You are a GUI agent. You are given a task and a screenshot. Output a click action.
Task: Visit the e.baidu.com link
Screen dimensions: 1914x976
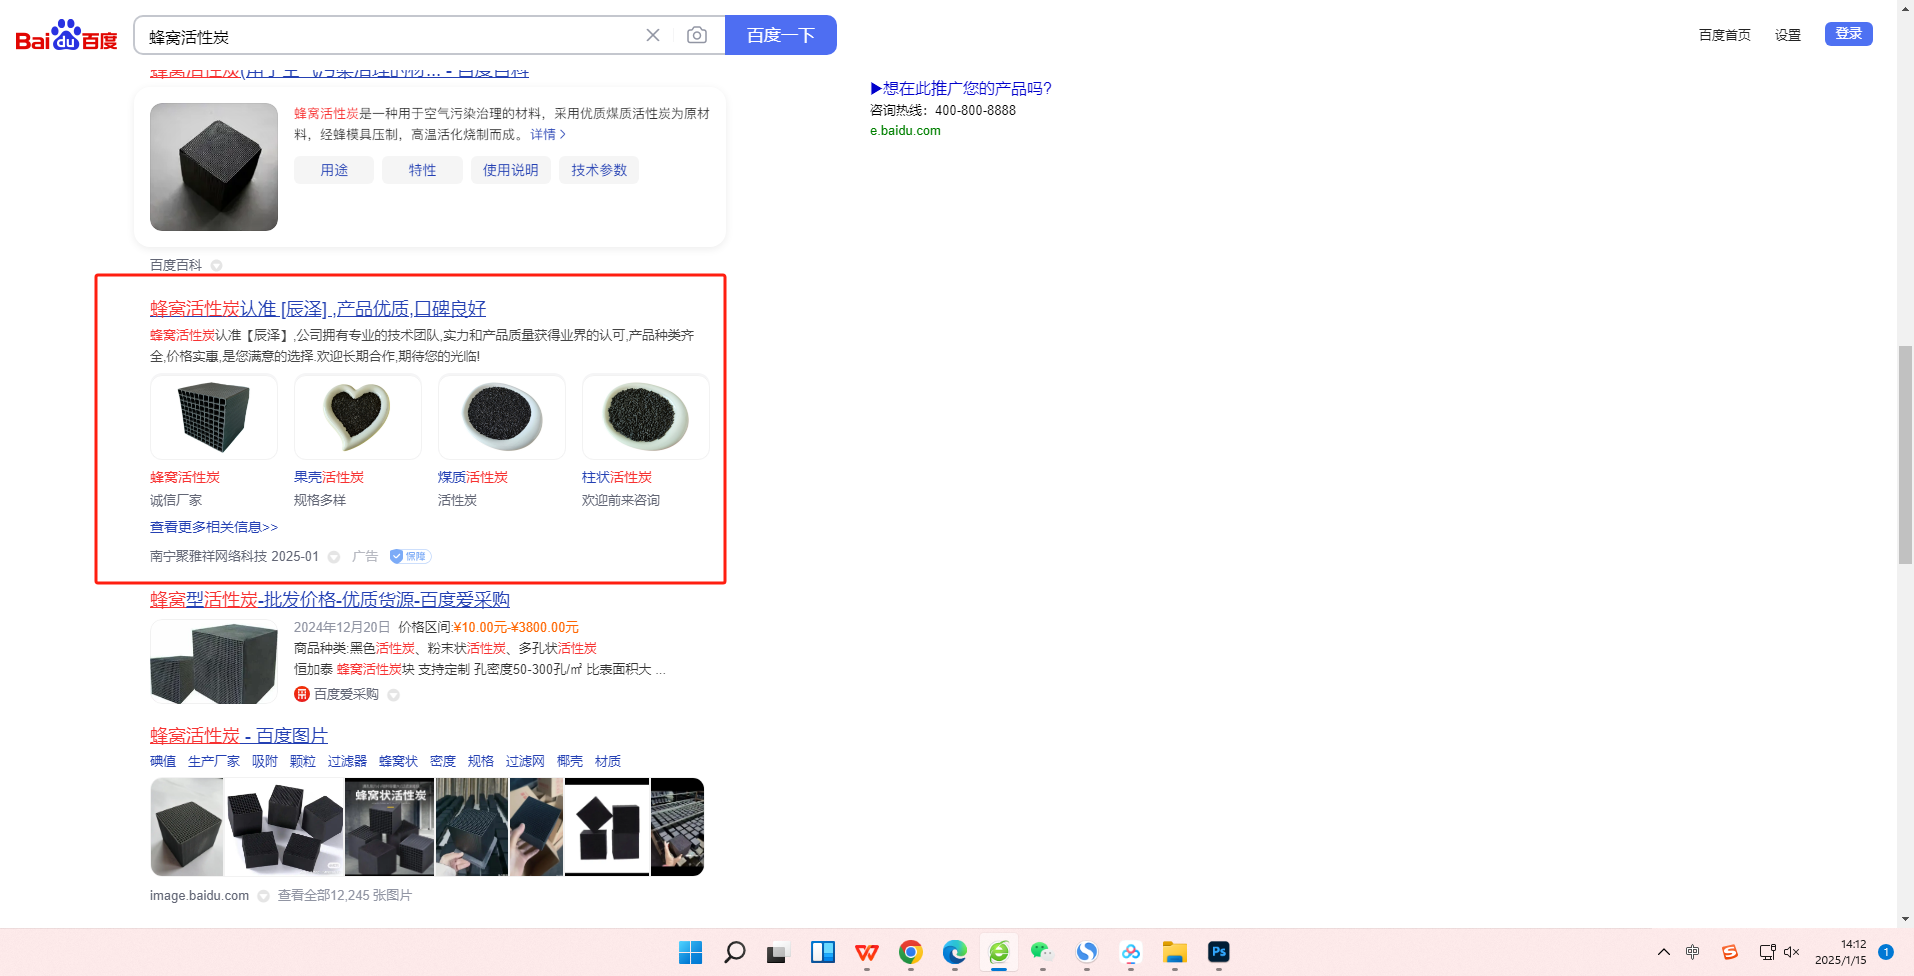click(905, 131)
